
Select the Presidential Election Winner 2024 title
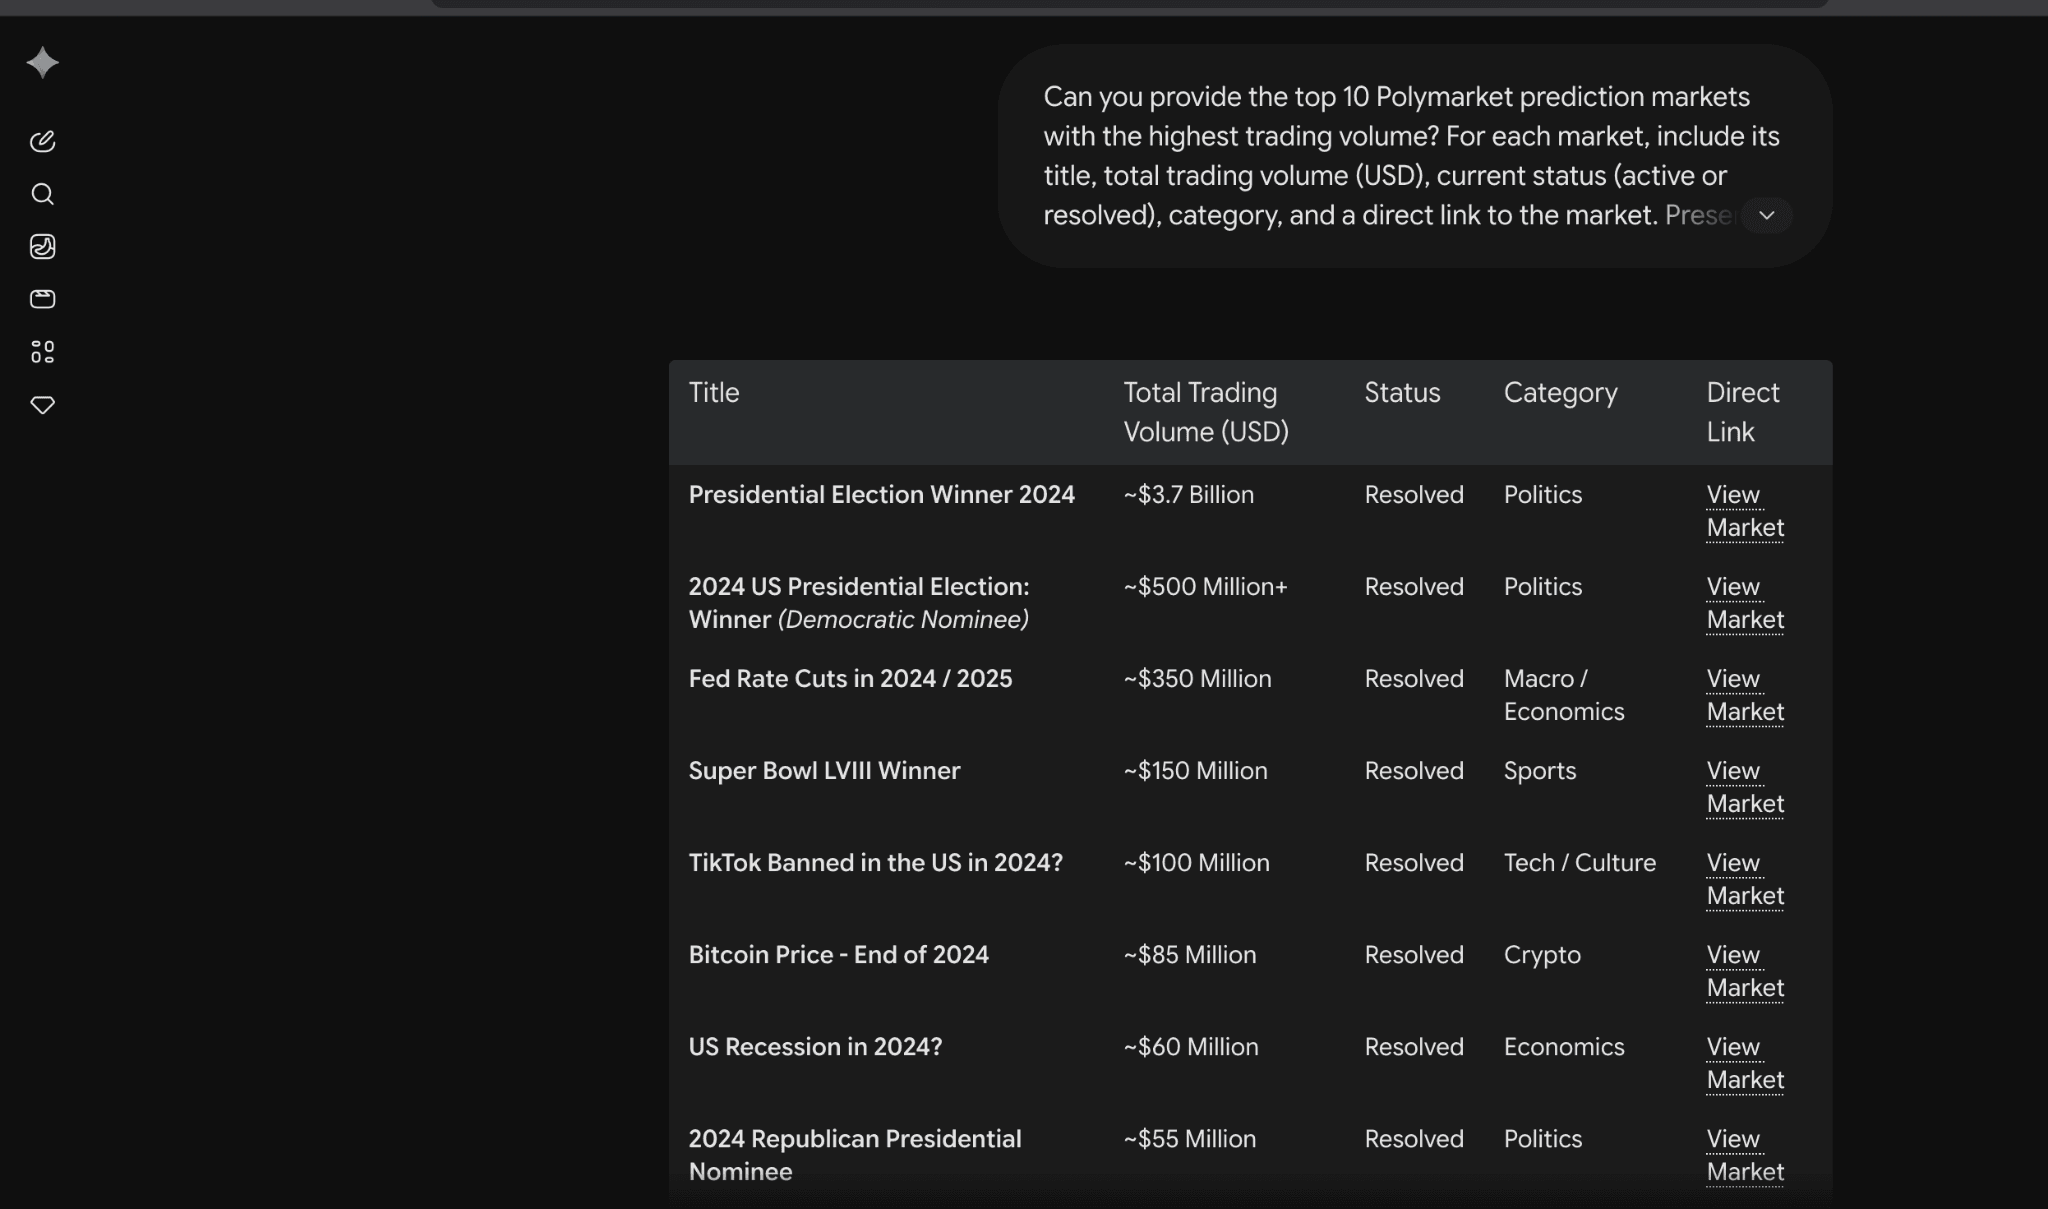(882, 495)
